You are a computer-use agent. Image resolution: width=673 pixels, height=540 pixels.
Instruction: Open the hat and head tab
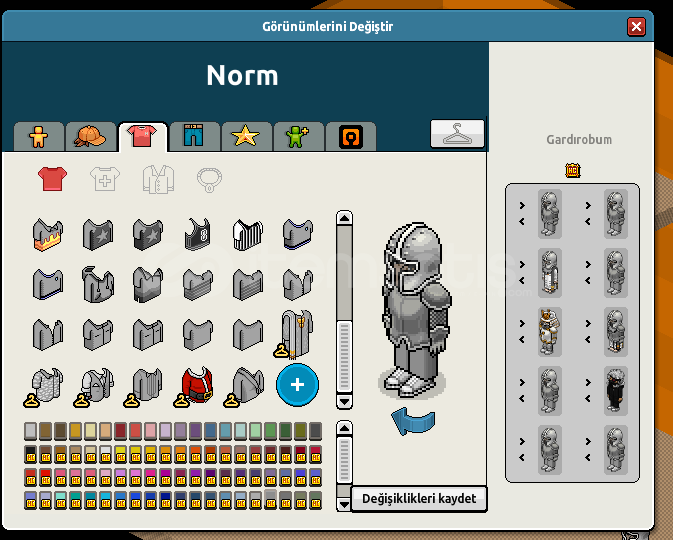tap(90, 137)
